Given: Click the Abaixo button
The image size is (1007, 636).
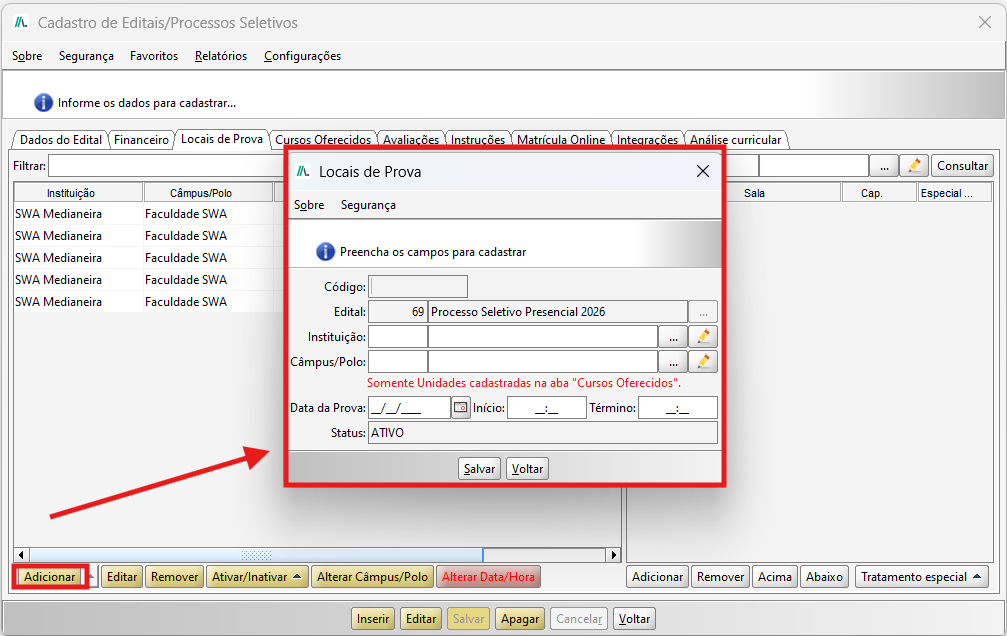Looking at the screenshot, I should [825, 577].
